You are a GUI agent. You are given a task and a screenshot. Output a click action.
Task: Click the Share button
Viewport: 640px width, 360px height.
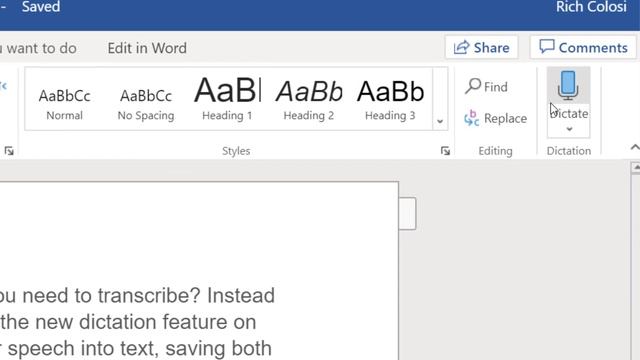482,48
